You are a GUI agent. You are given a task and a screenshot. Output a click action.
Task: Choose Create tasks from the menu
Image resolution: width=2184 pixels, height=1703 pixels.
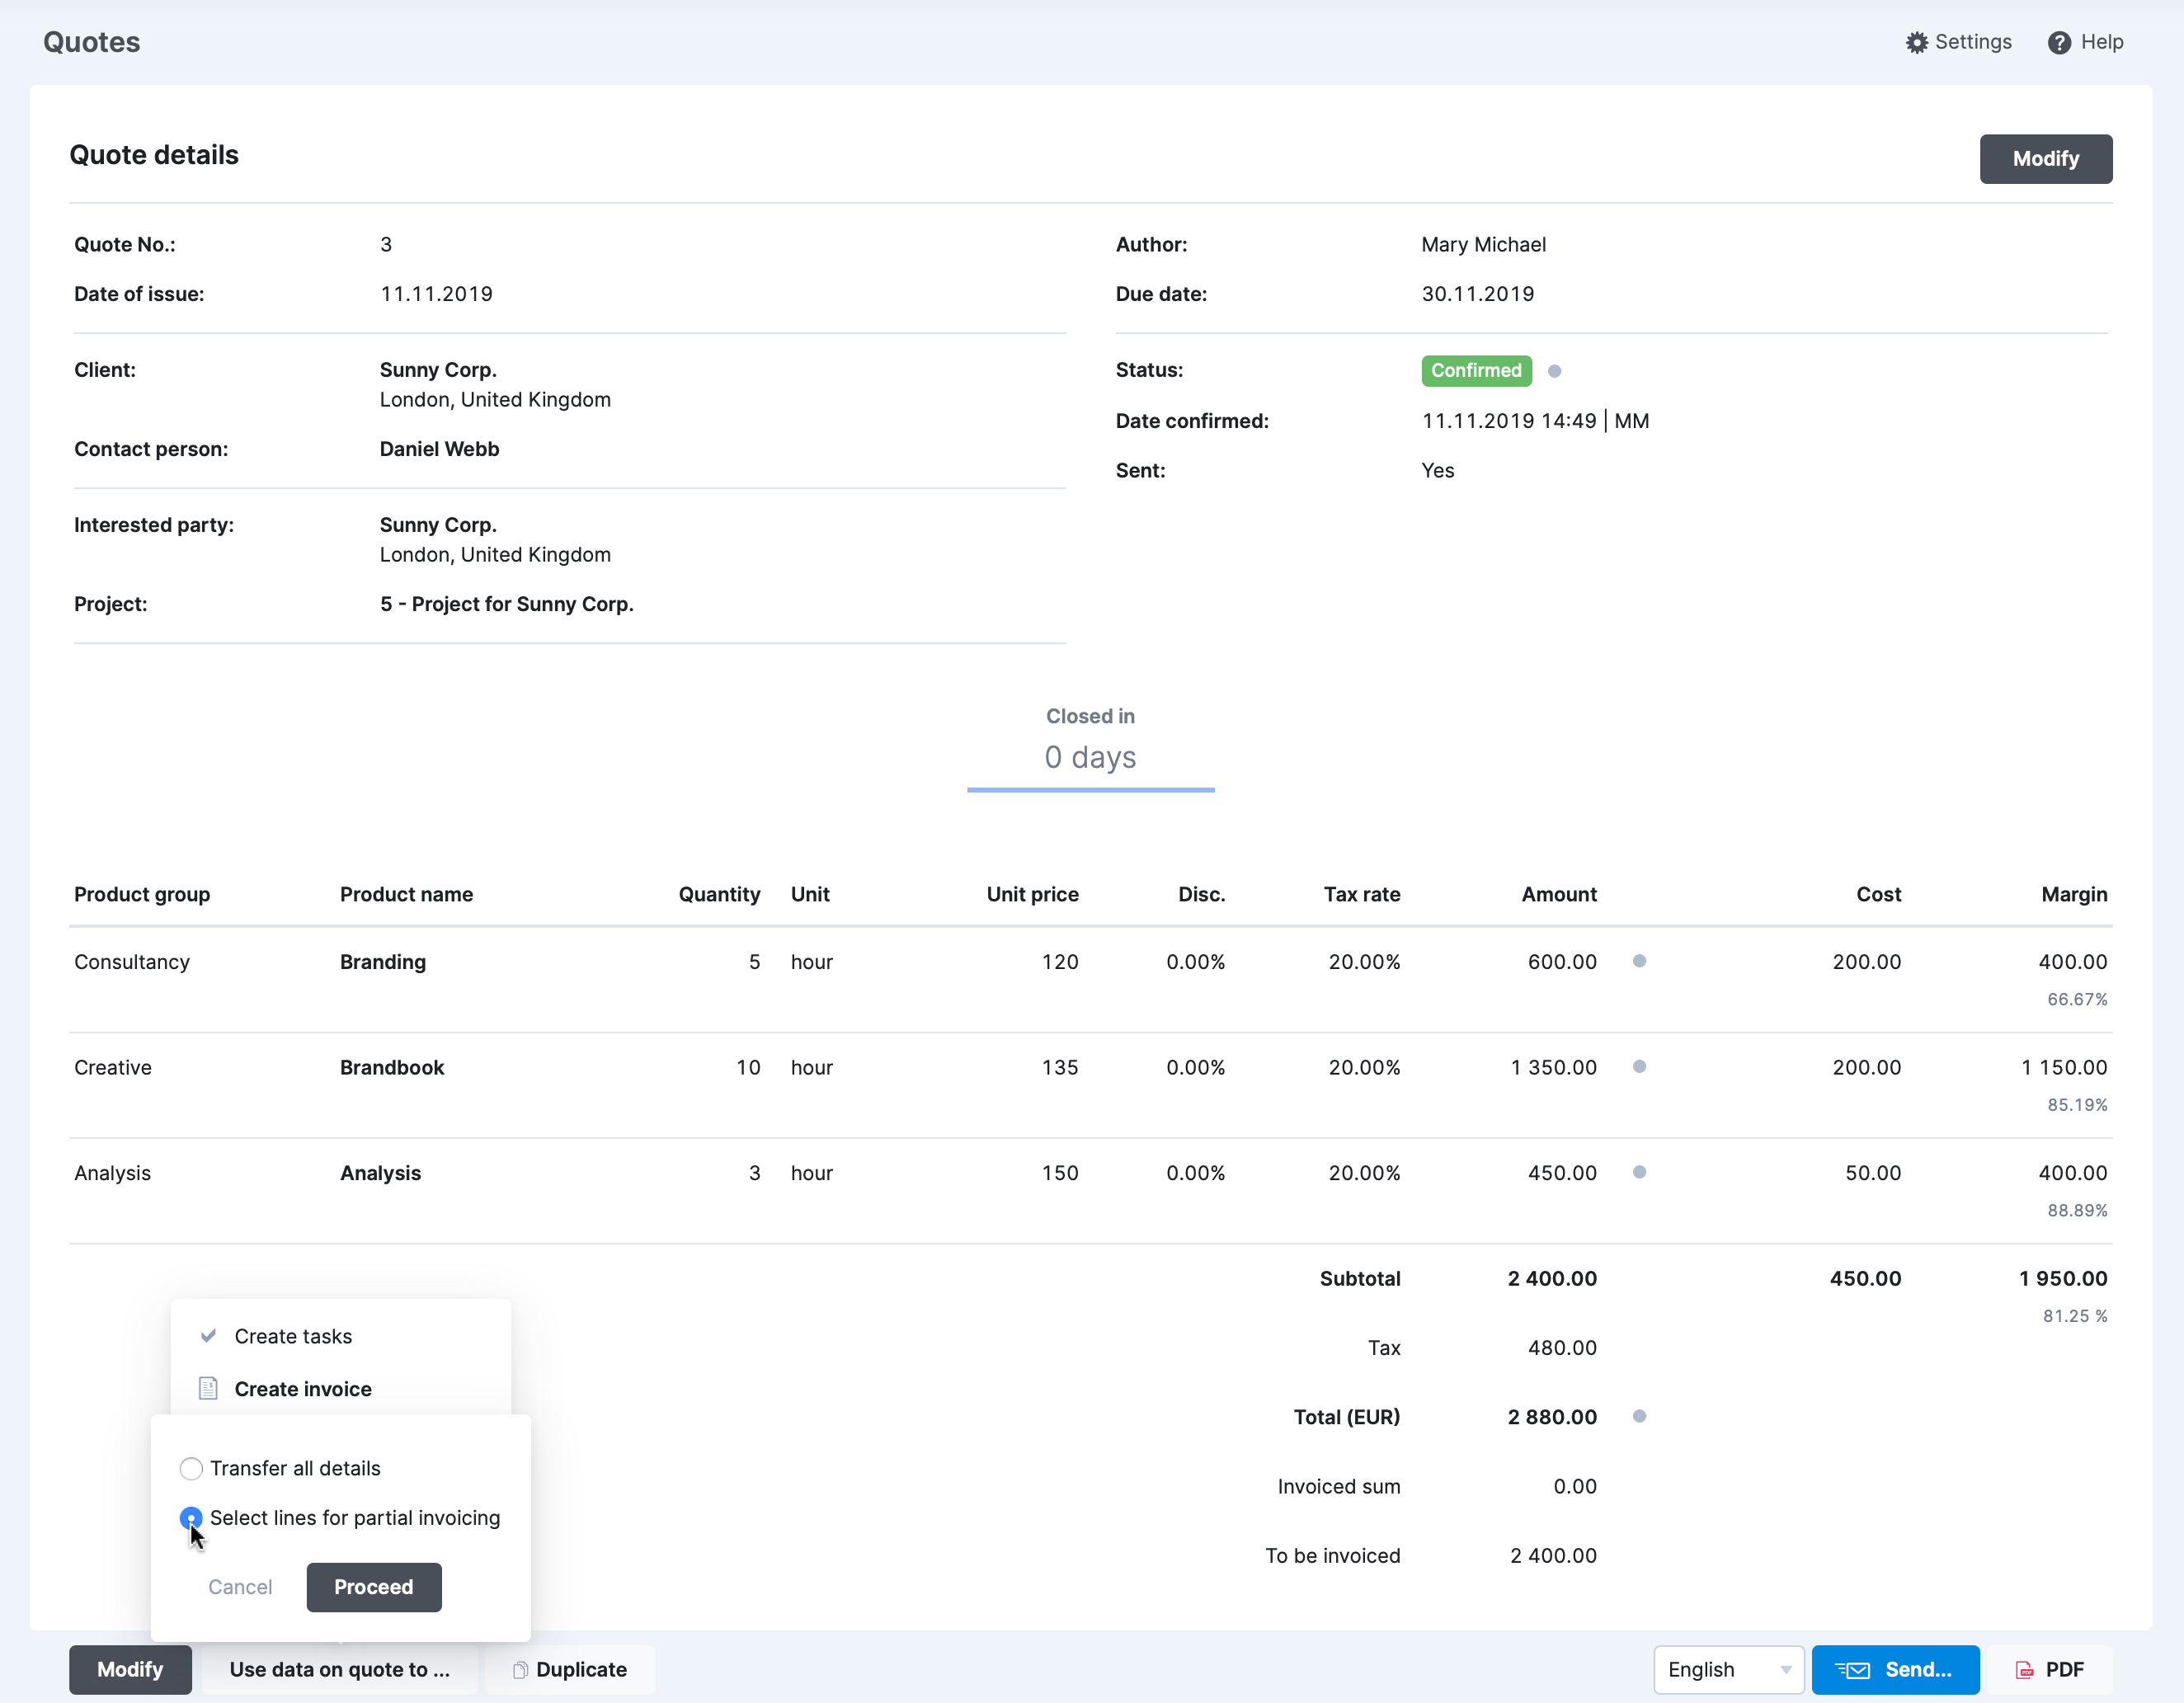click(x=293, y=1336)
